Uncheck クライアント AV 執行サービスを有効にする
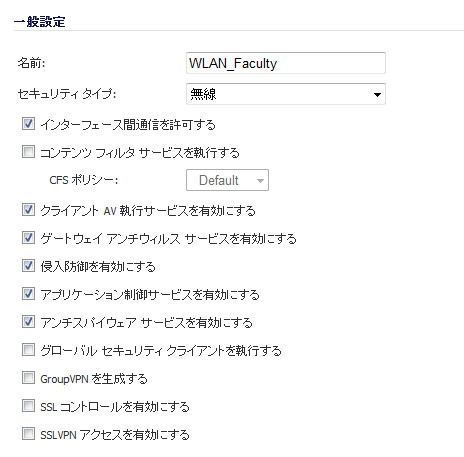 click(28, 210)
